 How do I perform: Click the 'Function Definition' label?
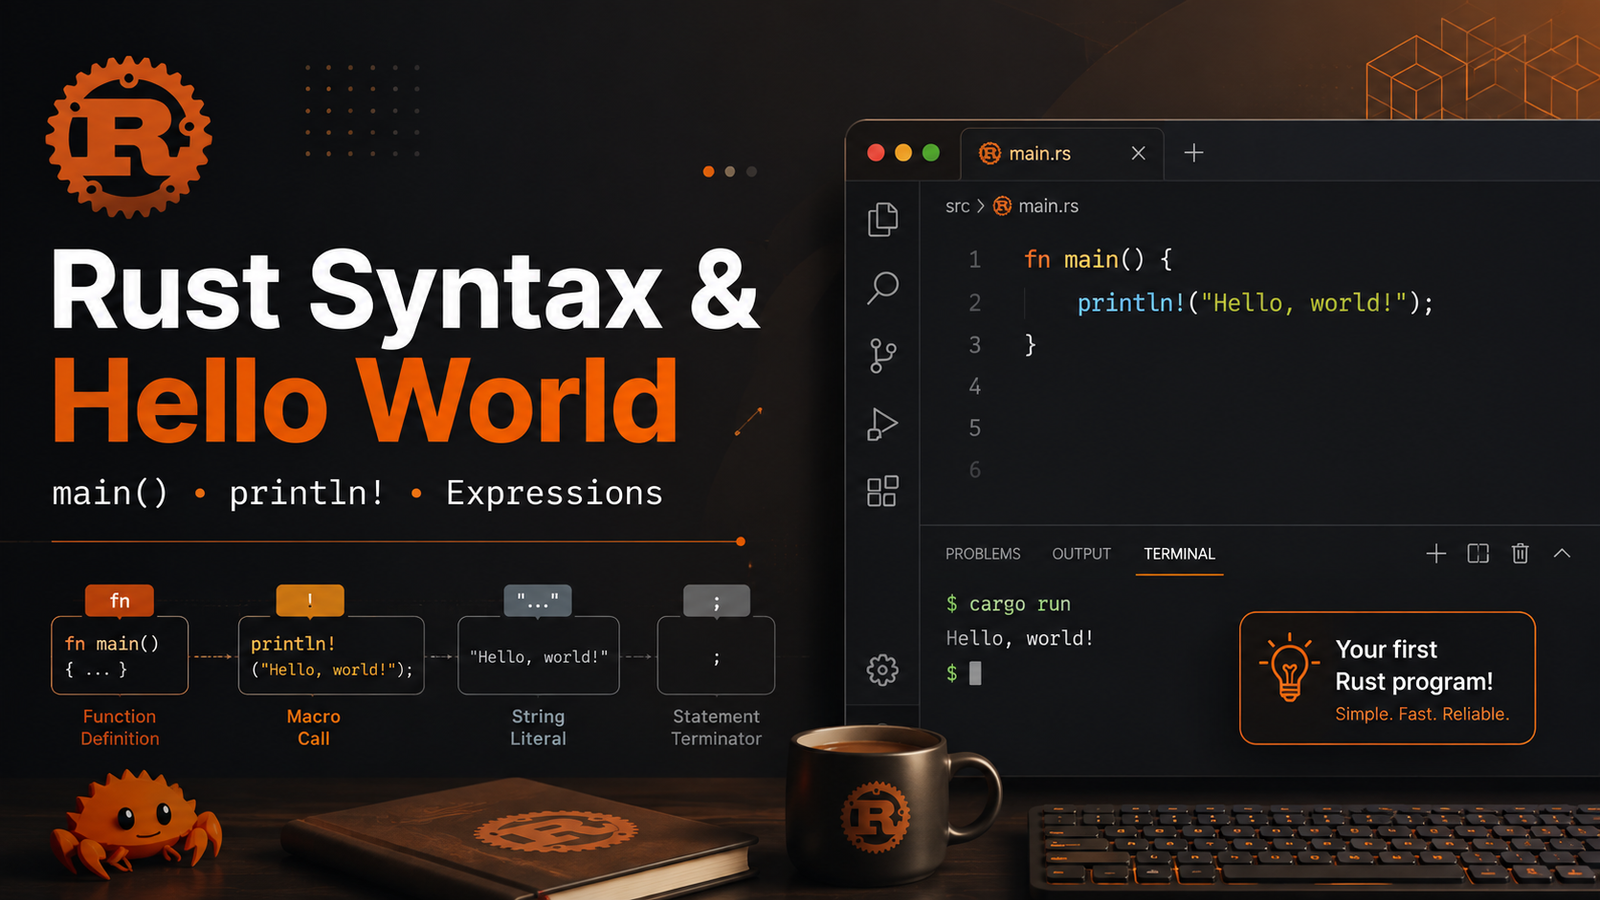[120, 727]
